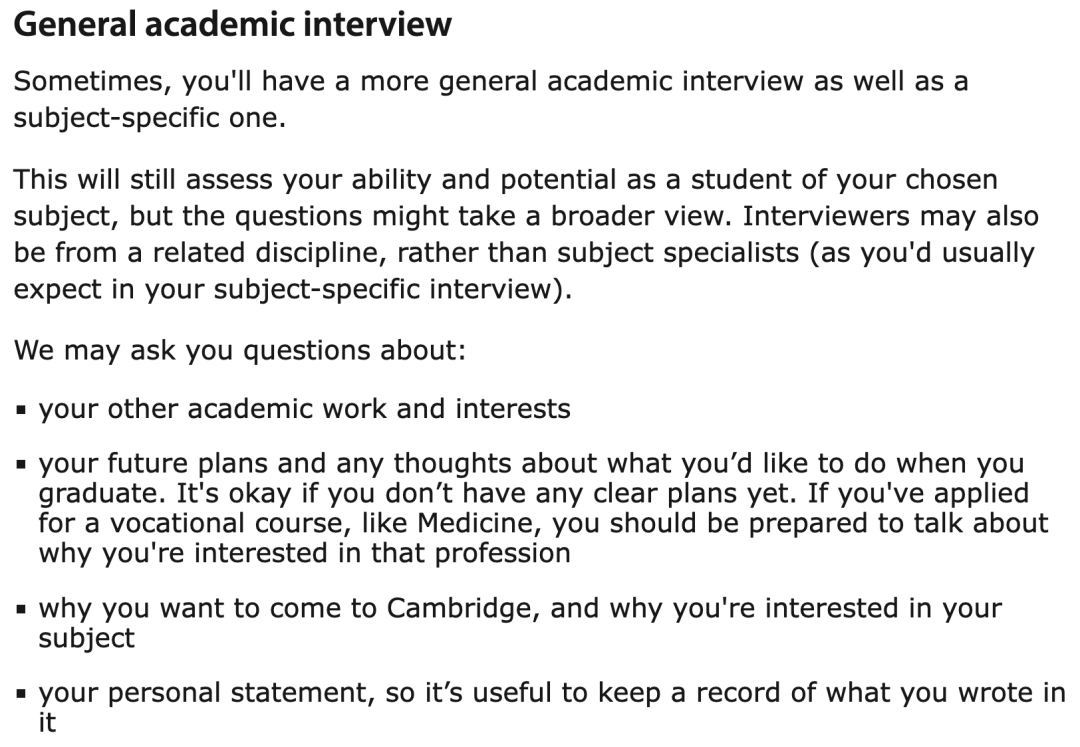
Task: Click the text 'interested in that profession'
Action: pyautogui.click(x=382, y=553)
